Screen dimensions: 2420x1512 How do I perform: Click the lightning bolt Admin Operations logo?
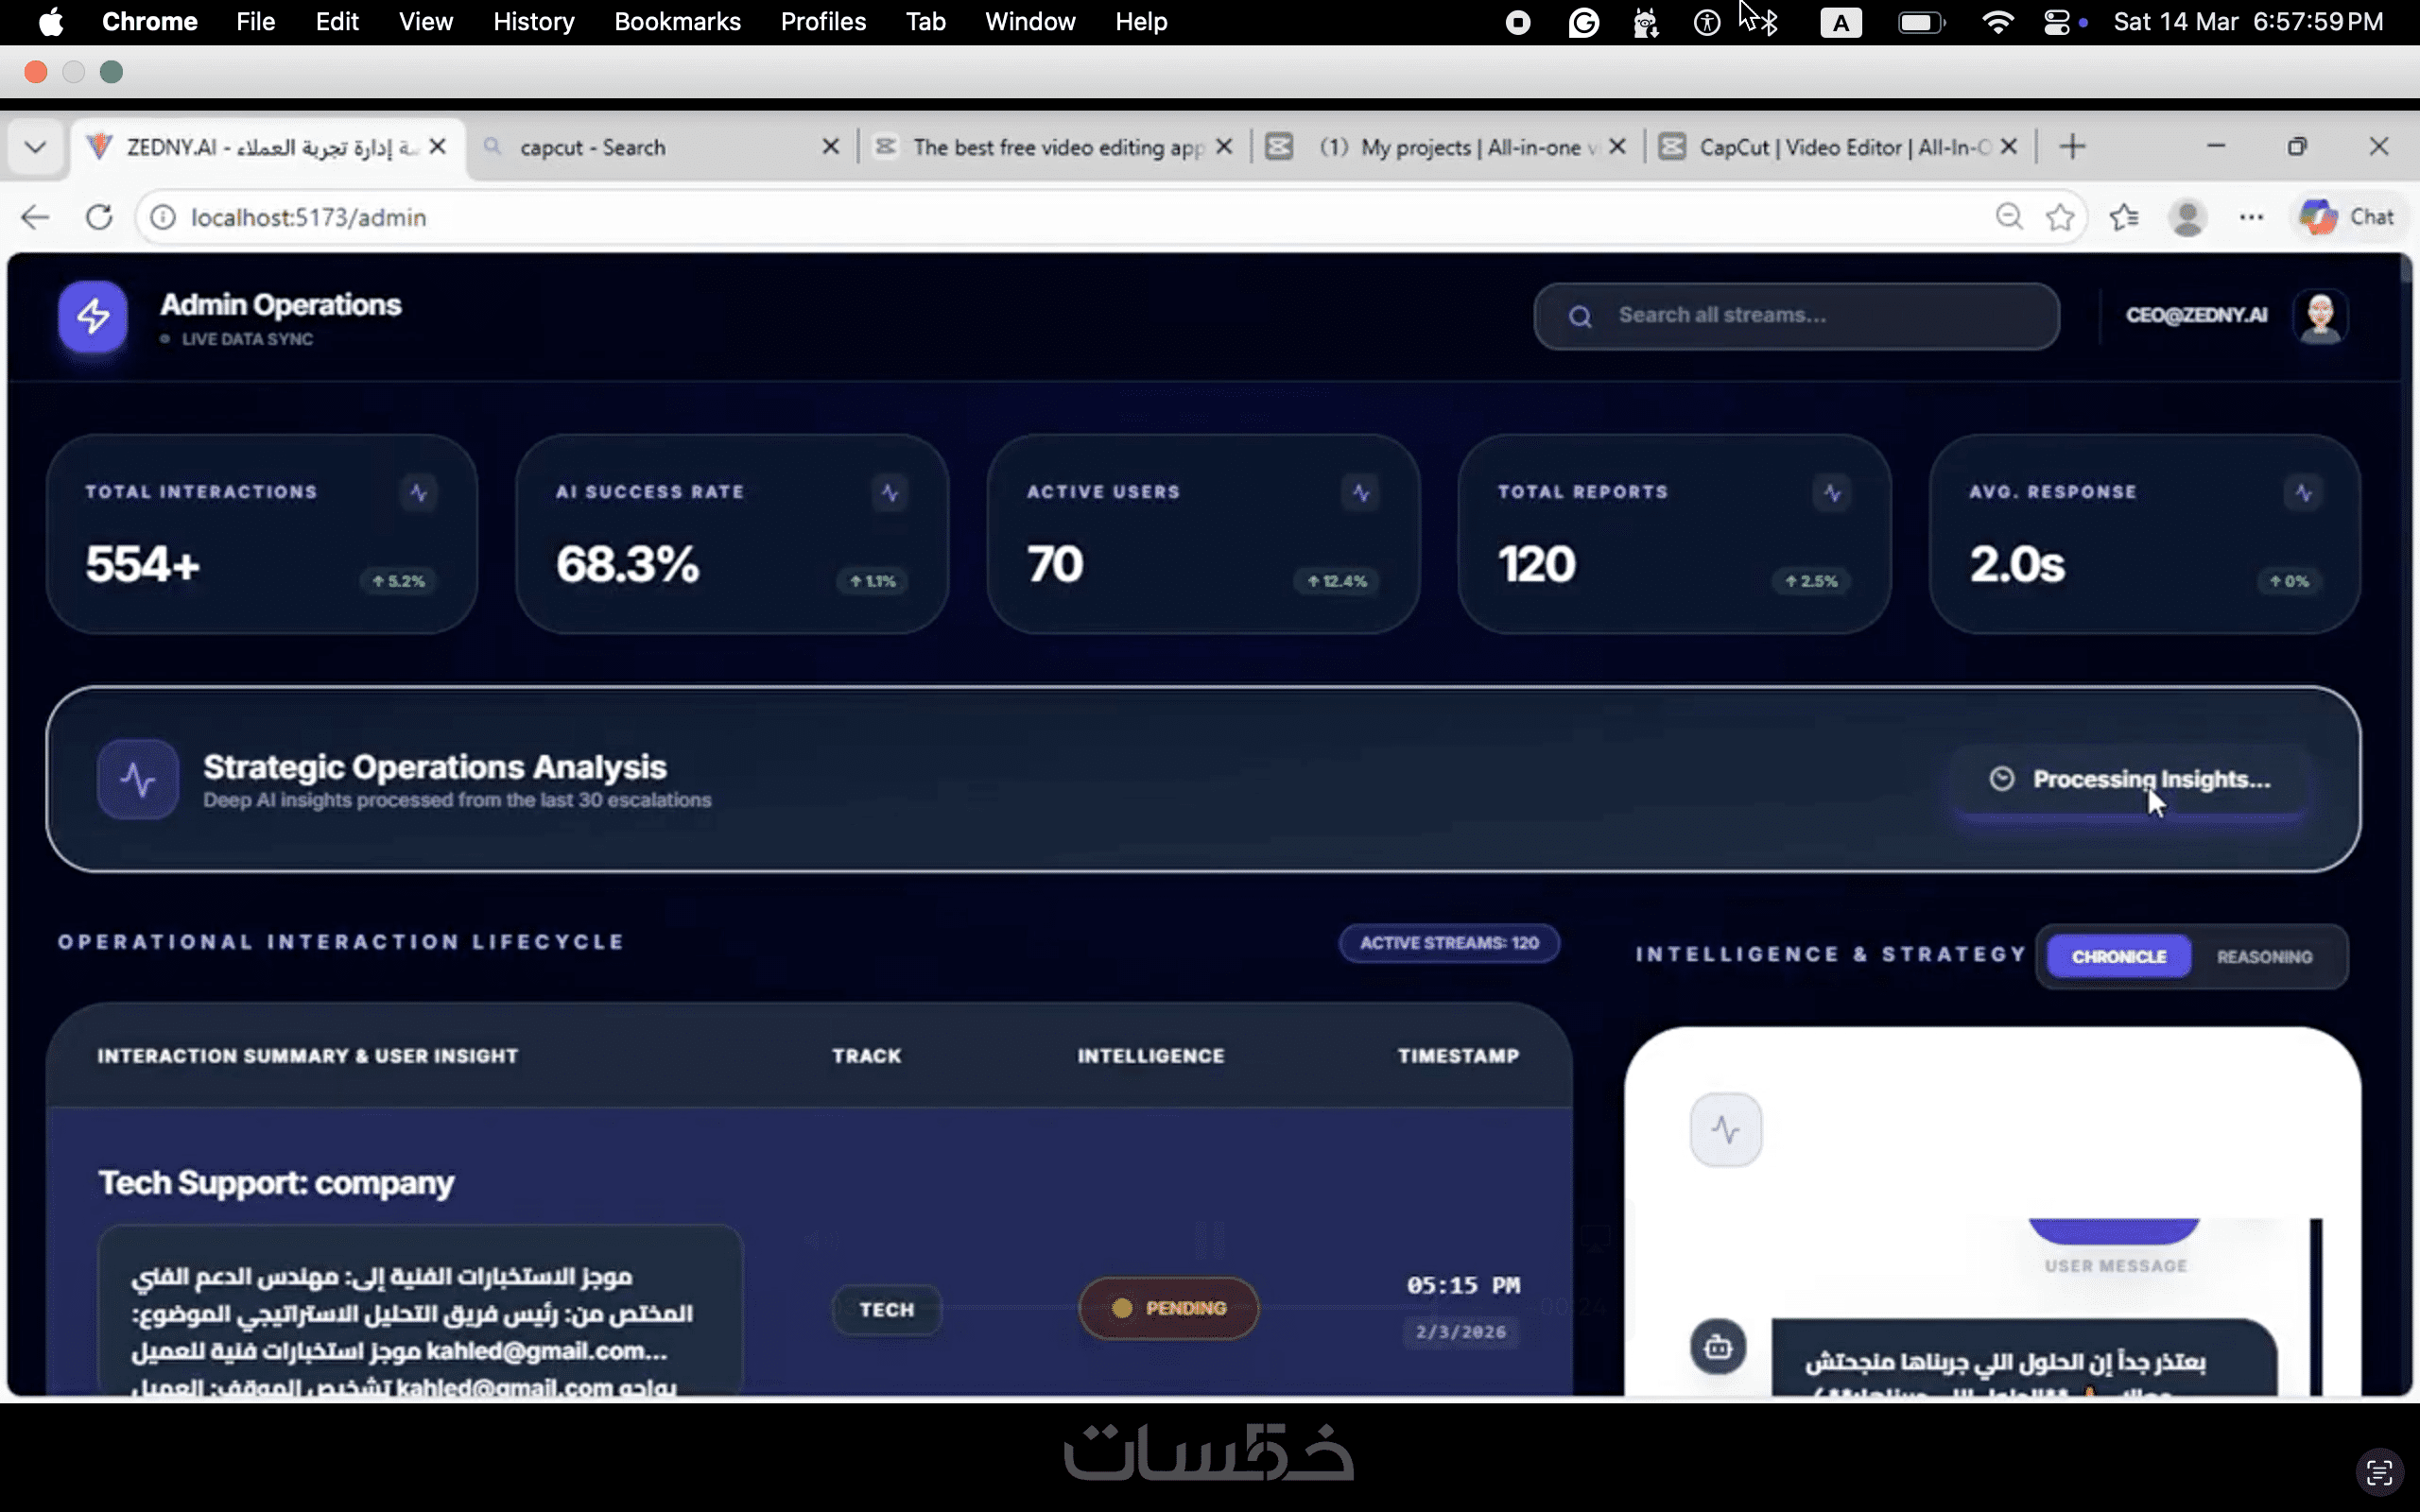(92, 317)
